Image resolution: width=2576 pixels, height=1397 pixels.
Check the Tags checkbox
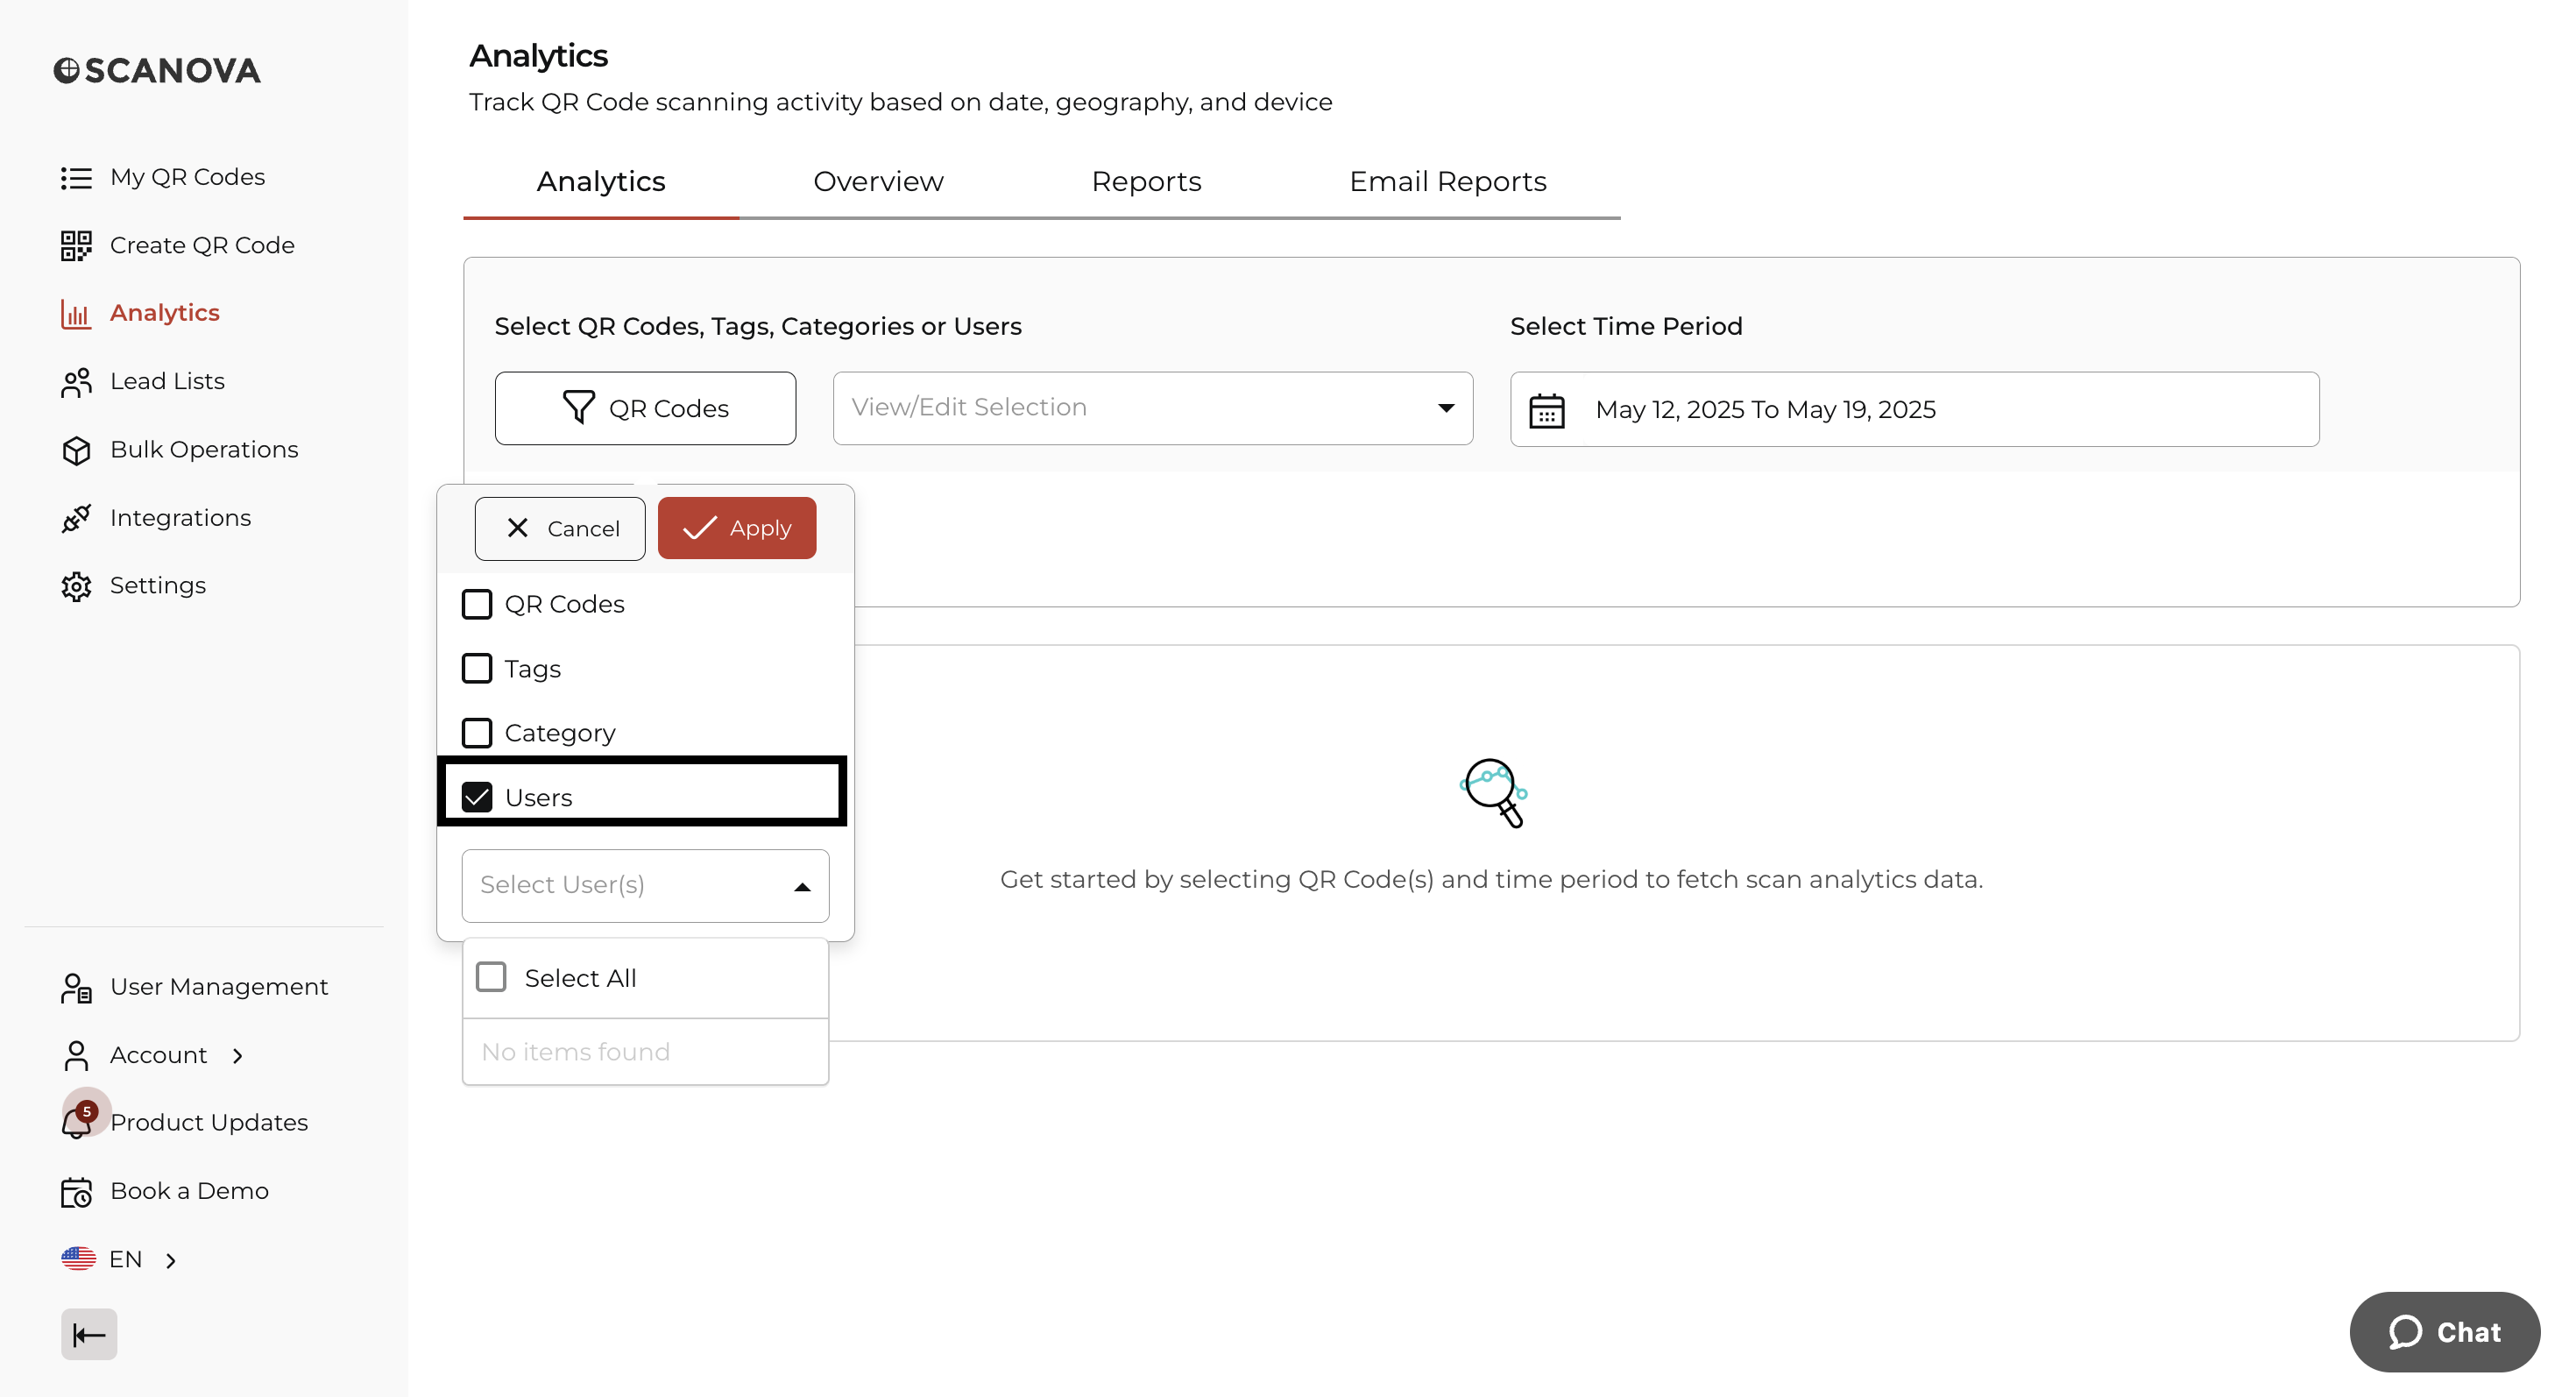[x=477, y=668]
